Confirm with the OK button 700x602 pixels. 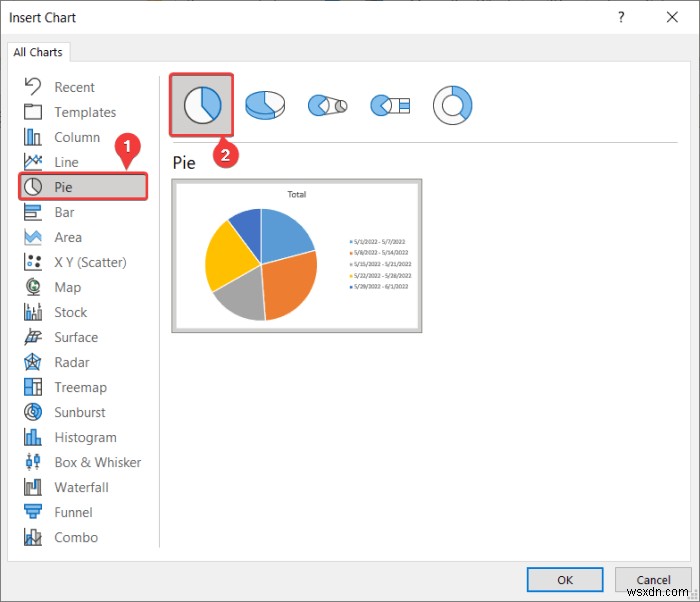tap(565, 580)
